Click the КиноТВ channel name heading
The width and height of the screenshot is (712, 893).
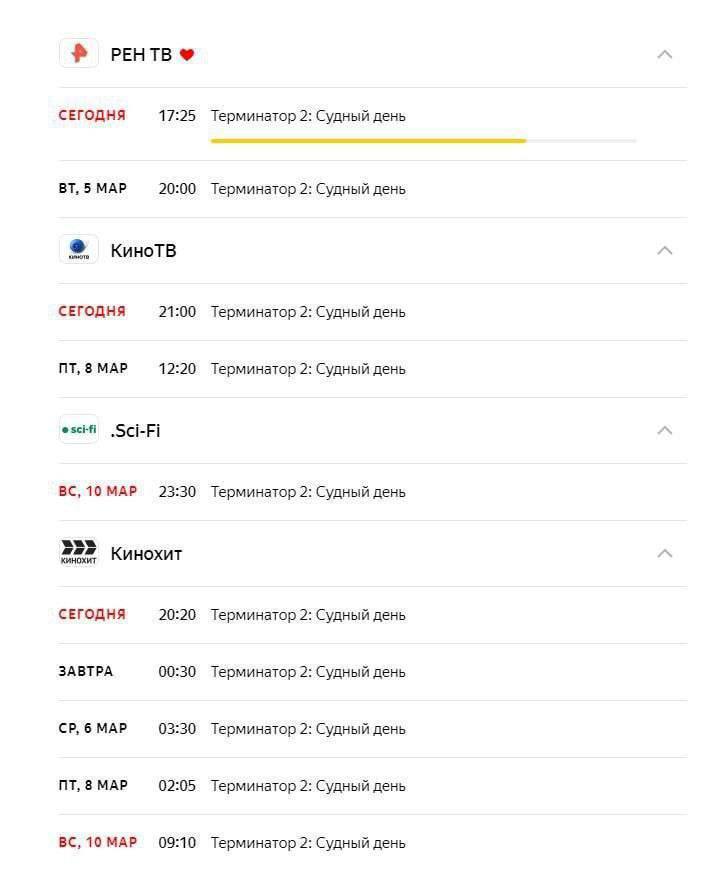coord(144,251)
